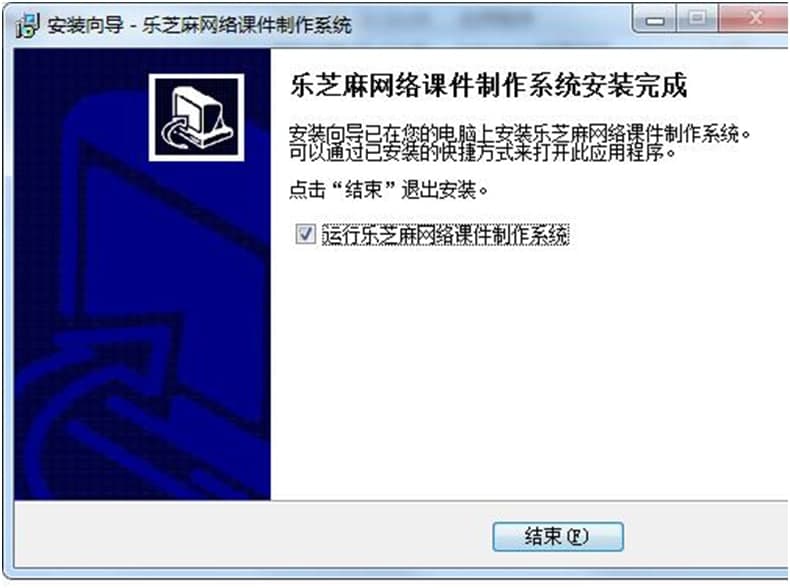Click the gray bottom bar left of 结束
790x588 pixels.
coord(252,536)
